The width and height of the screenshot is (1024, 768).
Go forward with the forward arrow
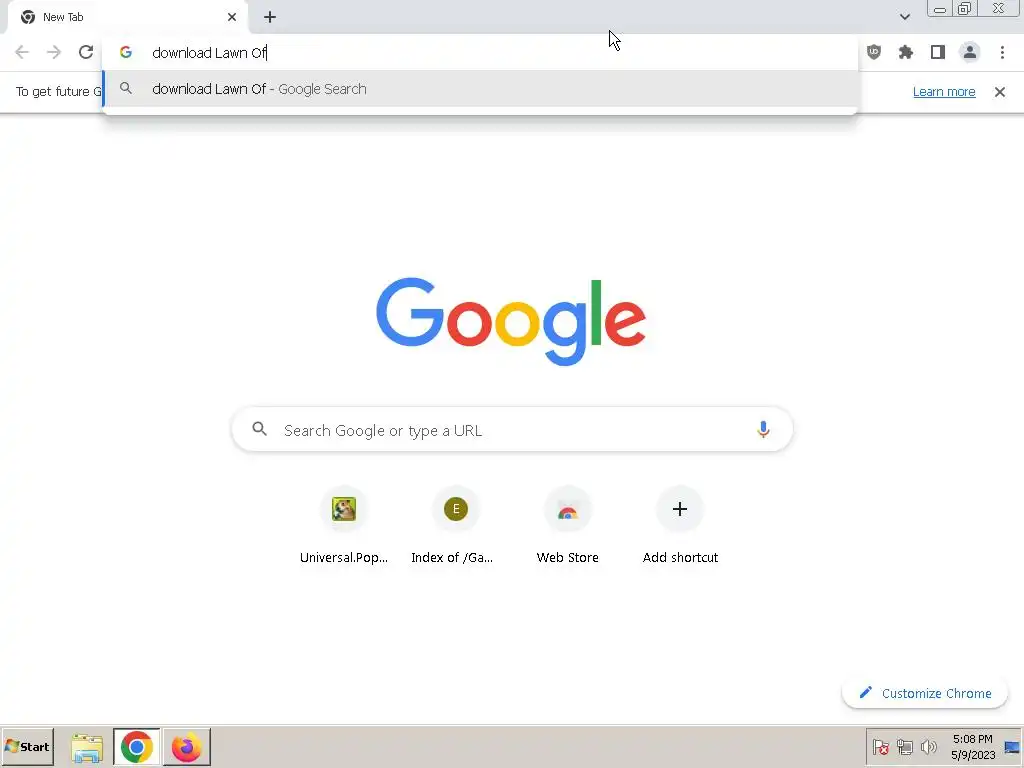click(x=54, y=52)
